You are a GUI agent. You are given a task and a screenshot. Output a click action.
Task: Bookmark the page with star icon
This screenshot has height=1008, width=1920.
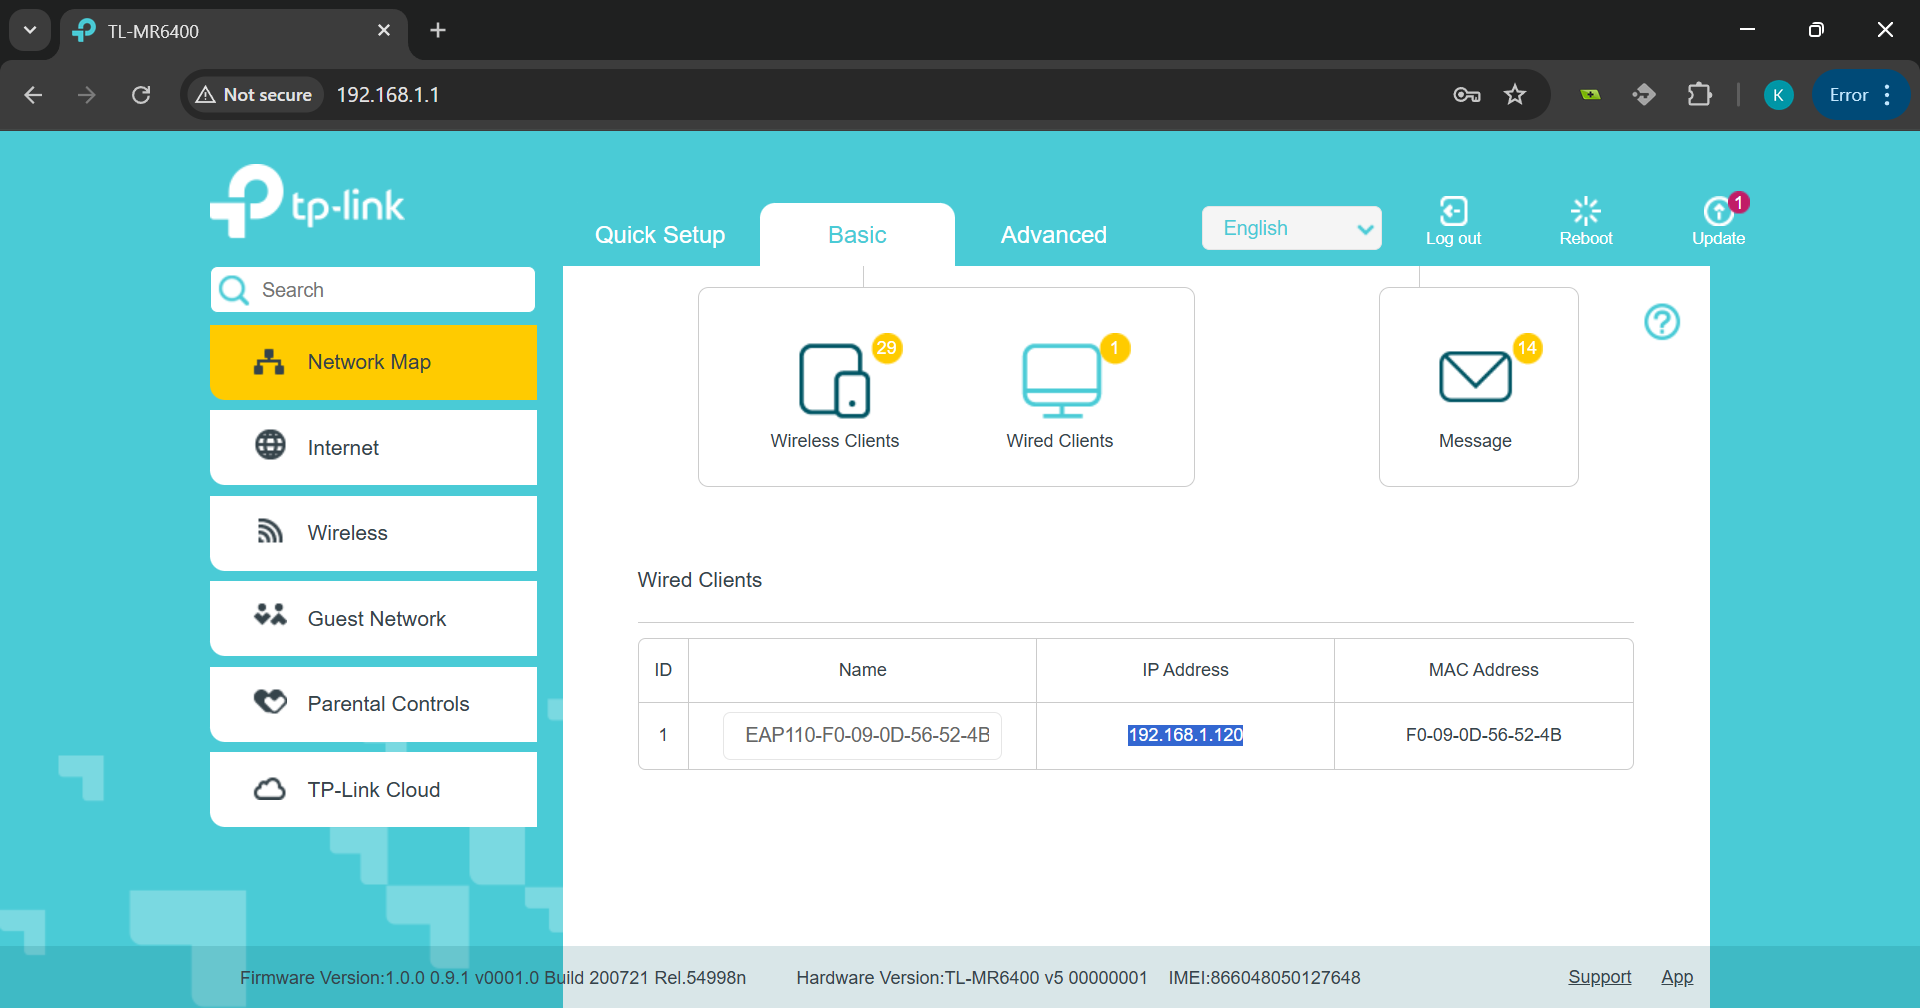tap(1515, 95)
